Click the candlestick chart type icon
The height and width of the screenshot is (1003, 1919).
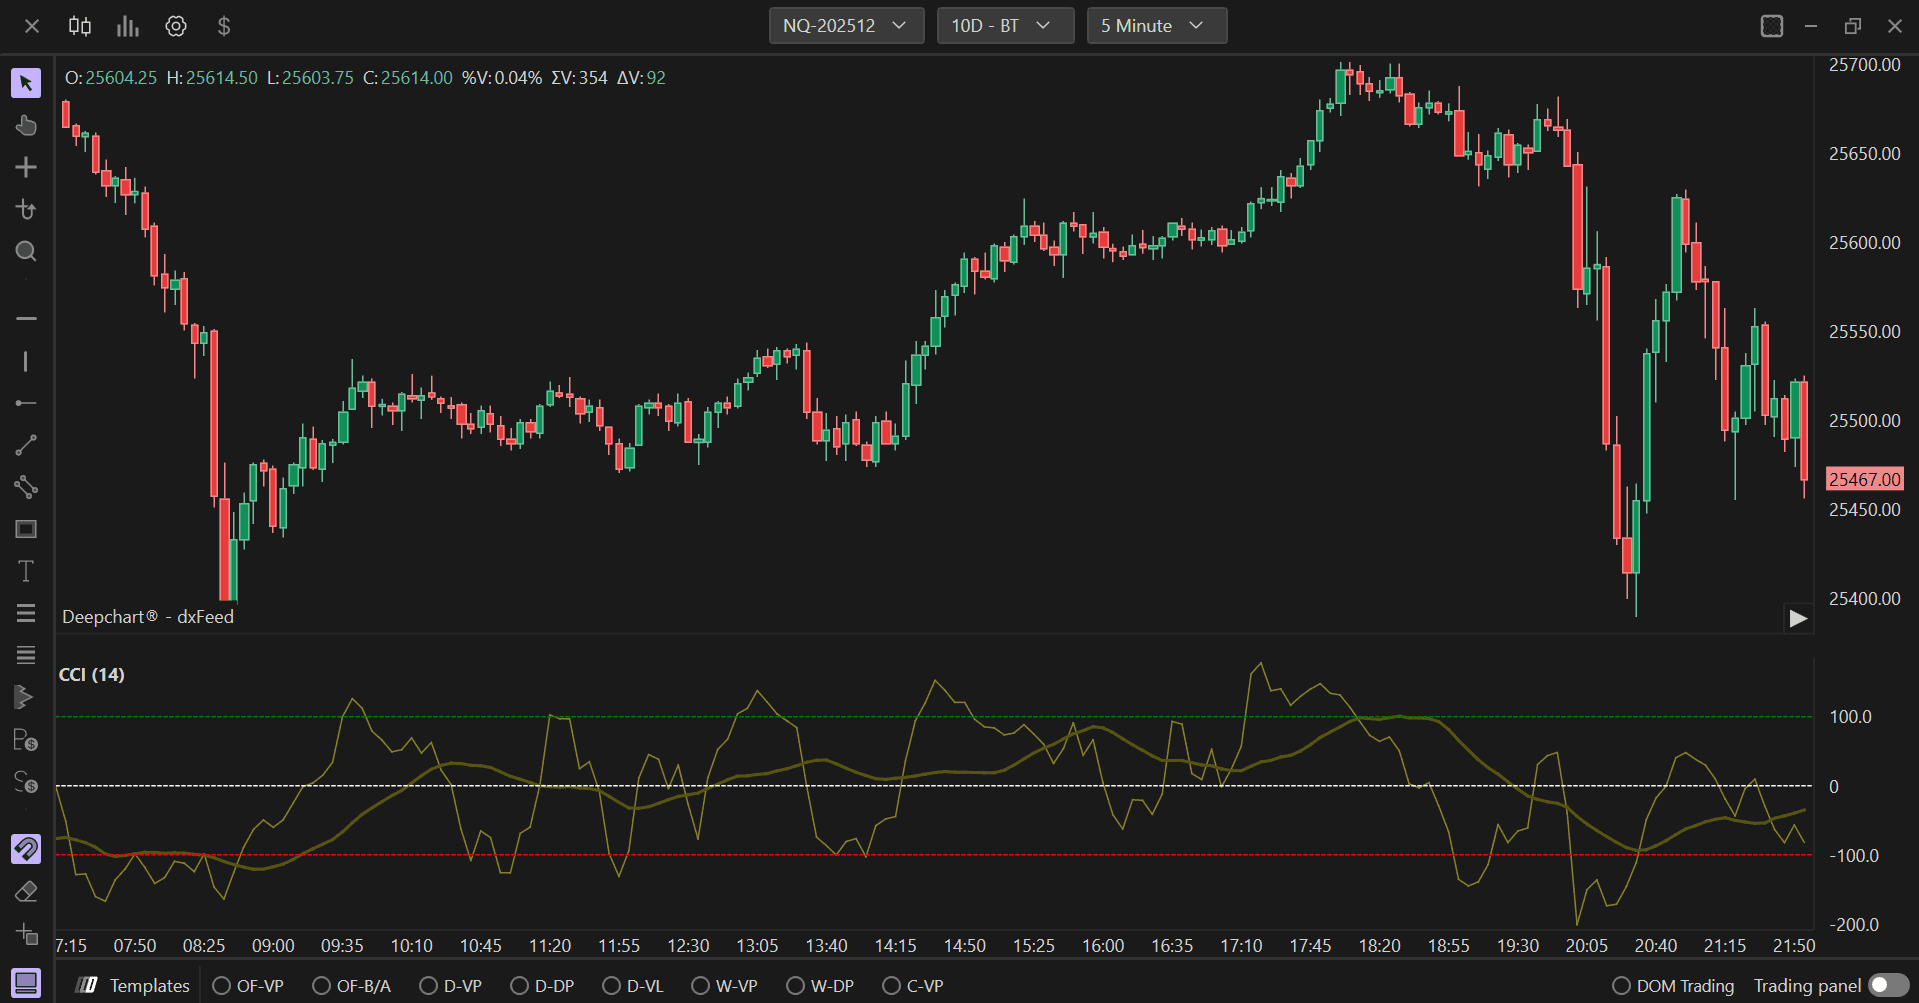tap(80, 26)
